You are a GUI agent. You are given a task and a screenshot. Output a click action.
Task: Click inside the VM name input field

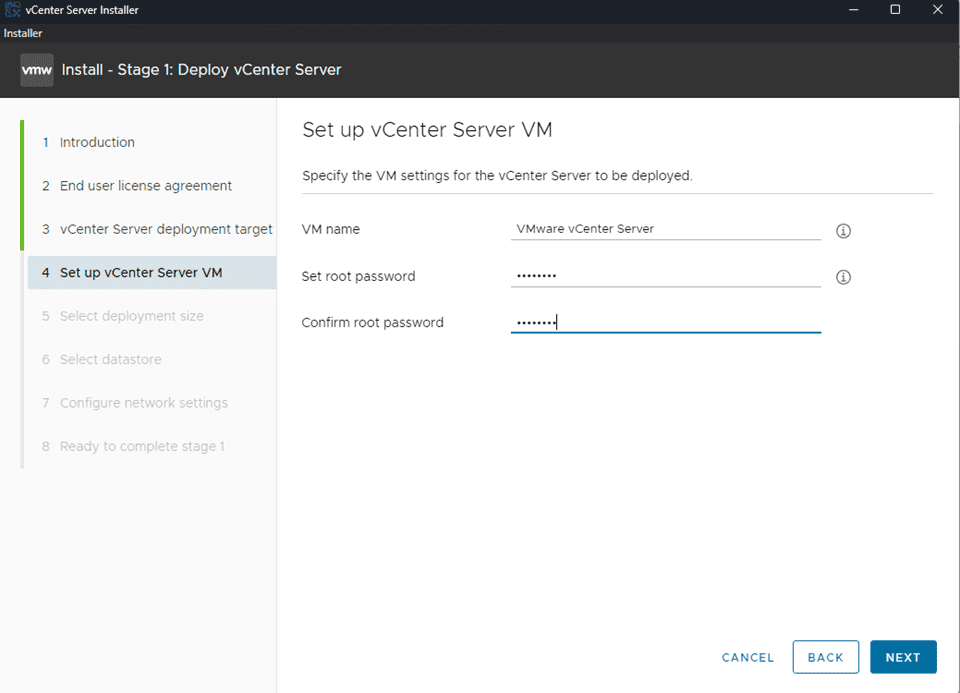pyautogui.click(x=665, y=229)
